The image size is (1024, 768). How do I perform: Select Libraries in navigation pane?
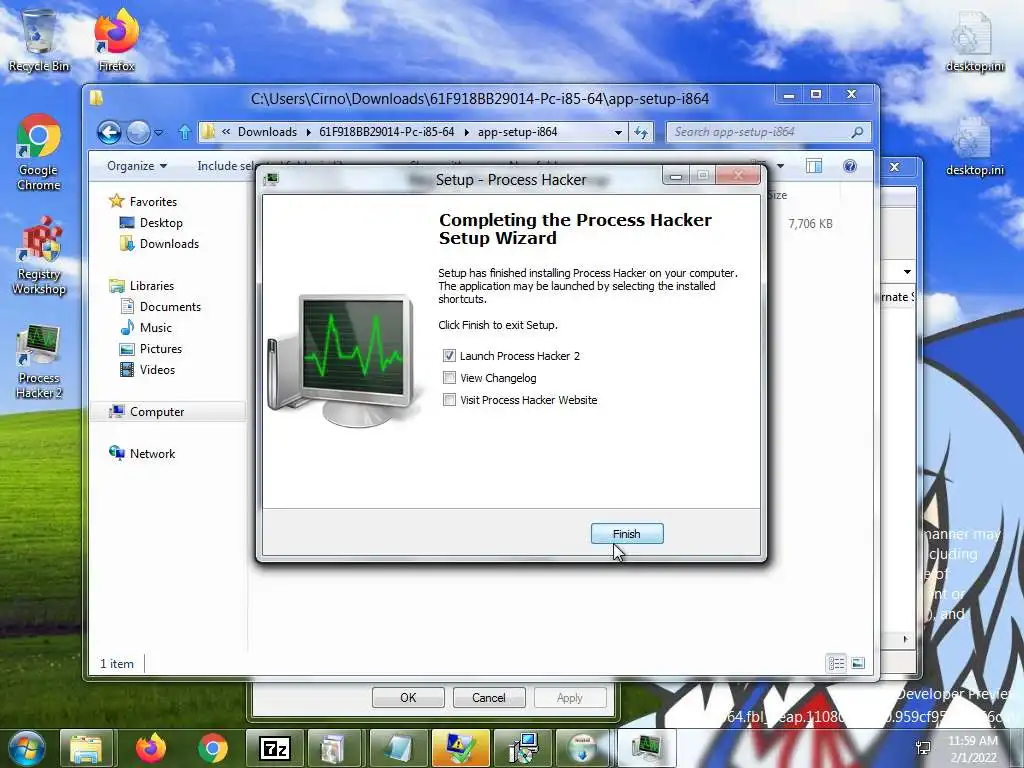[x=152, y=285]
